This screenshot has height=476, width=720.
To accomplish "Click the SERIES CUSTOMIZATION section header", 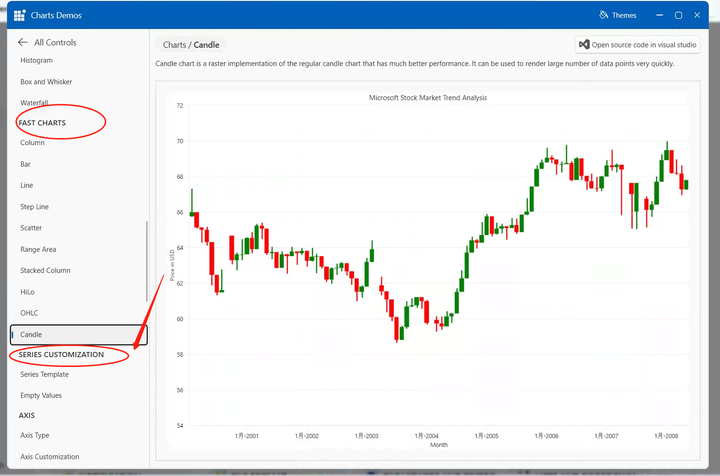I will [61, 354].
